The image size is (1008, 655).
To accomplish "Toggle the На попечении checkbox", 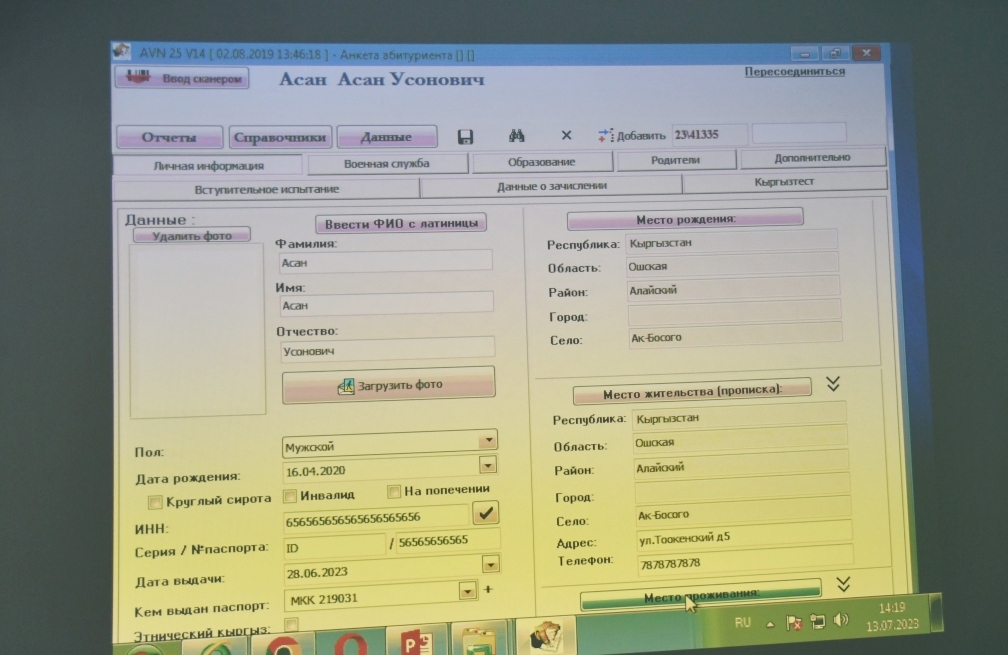I will coord(393,492).
